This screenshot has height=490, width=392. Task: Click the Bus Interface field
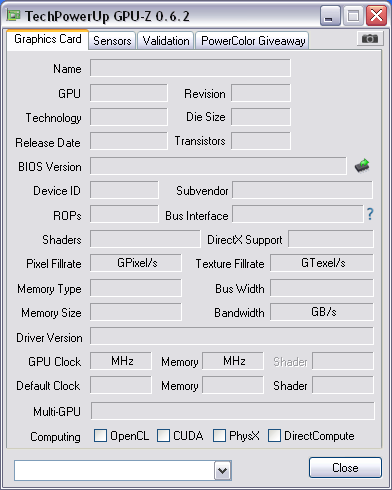[x=298, y=214]
